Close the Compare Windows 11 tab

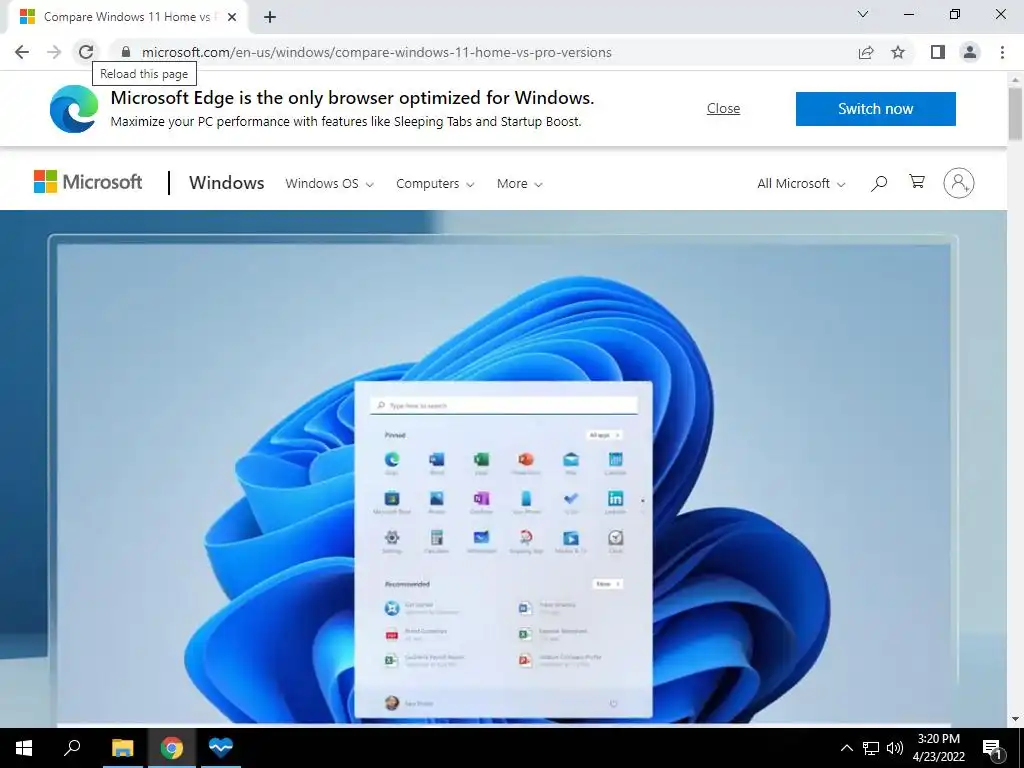(232, 17)
